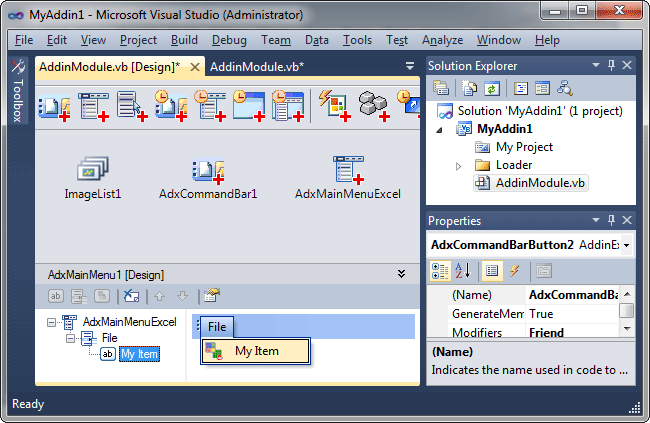Select My Project in Solution Explorer
Image resolution: width=650 pixels, height=423 pixels.
coord(514,147)
